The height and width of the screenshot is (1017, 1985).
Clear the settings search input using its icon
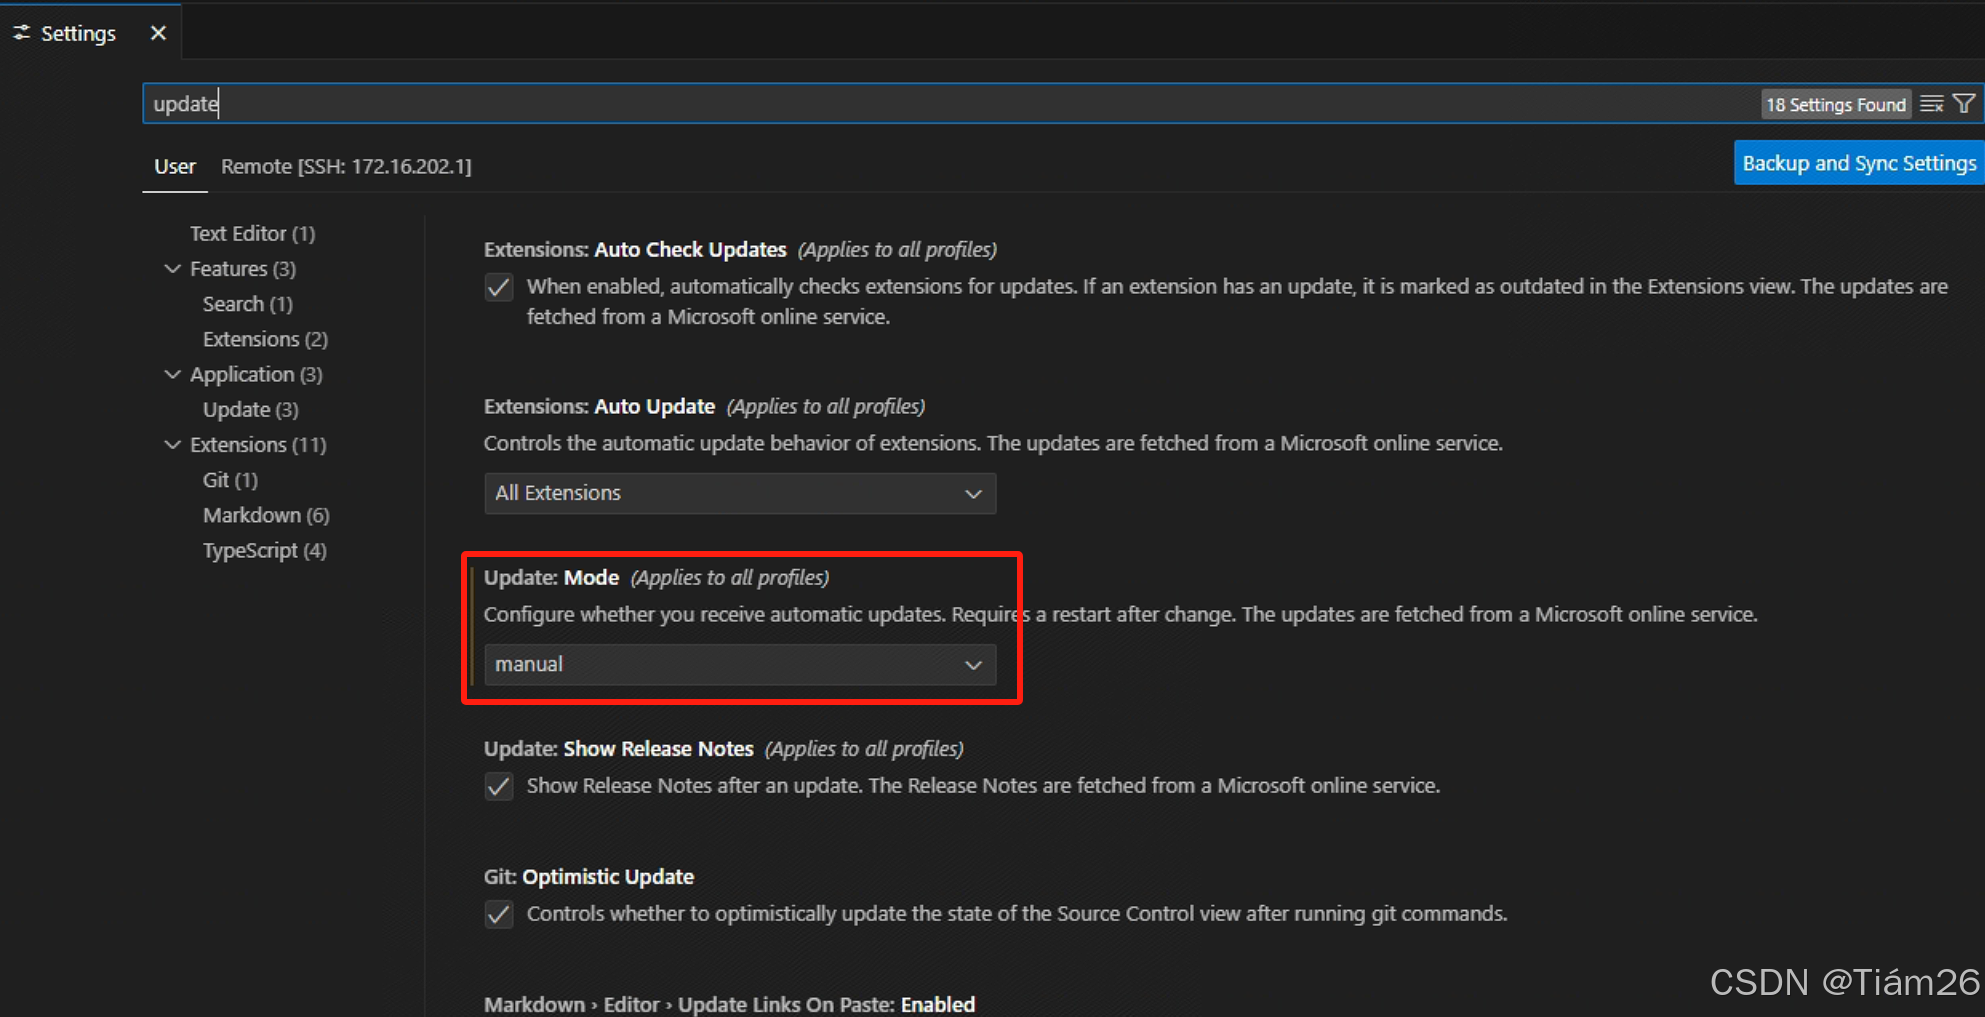tap(1931, 103)
